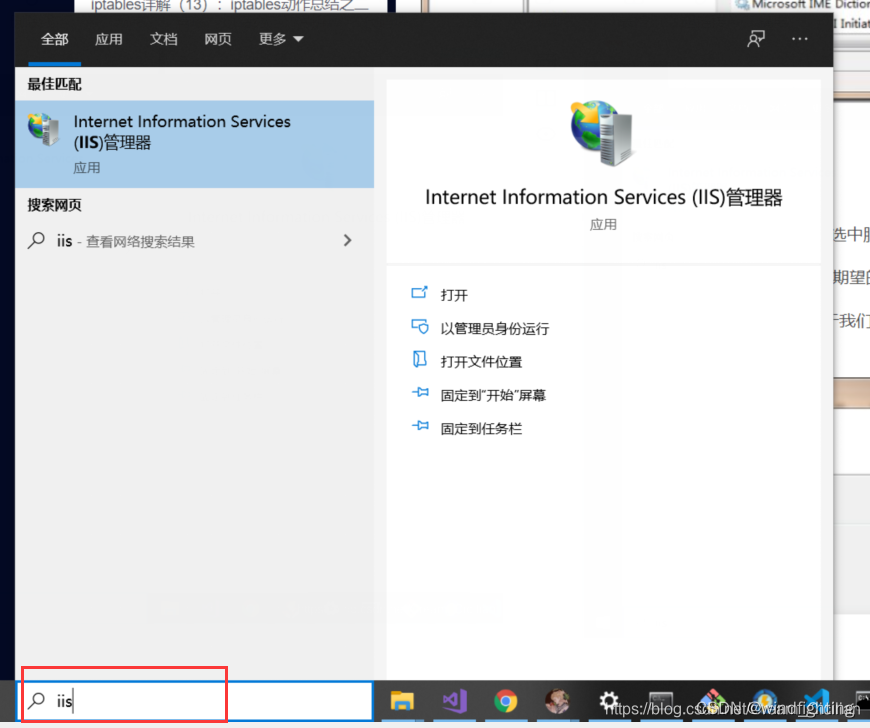Image resolution: width=870 pixels, height=728 pixels.
Task: Open the round avatar app on taskbar
Action: pos(557,701)
